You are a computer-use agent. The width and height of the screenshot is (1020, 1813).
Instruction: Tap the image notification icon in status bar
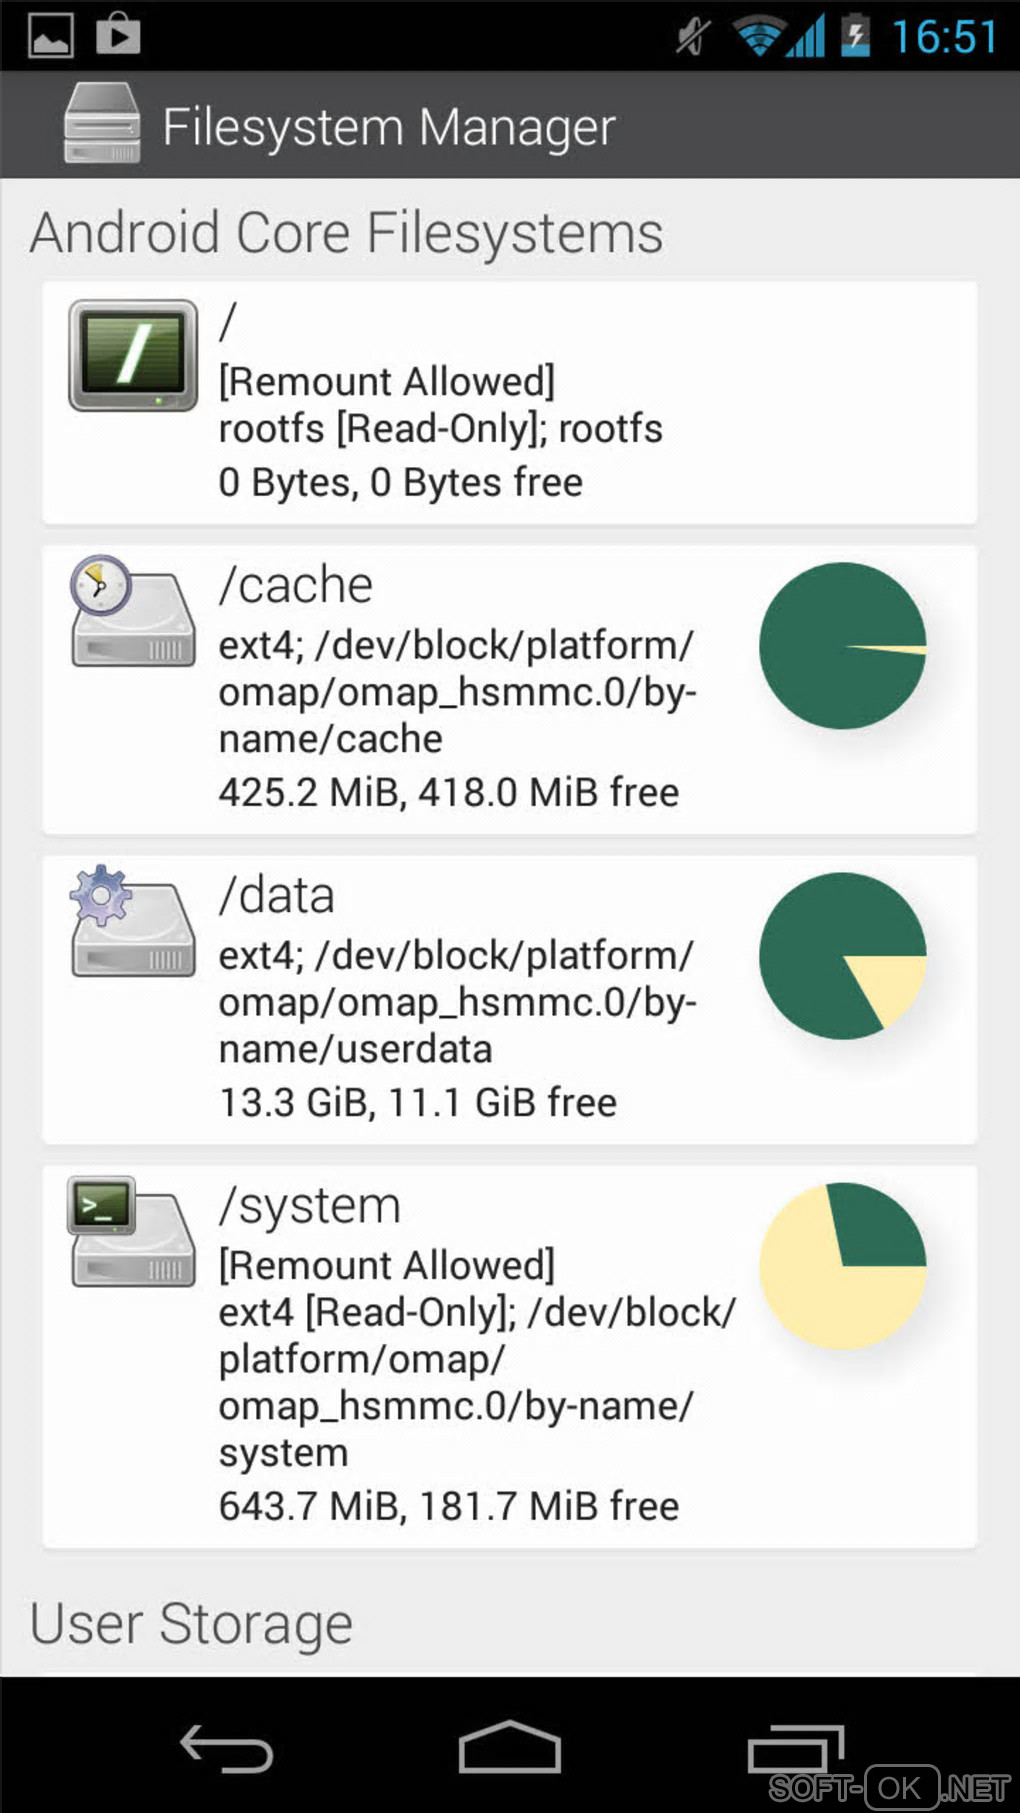click(50, 36)
